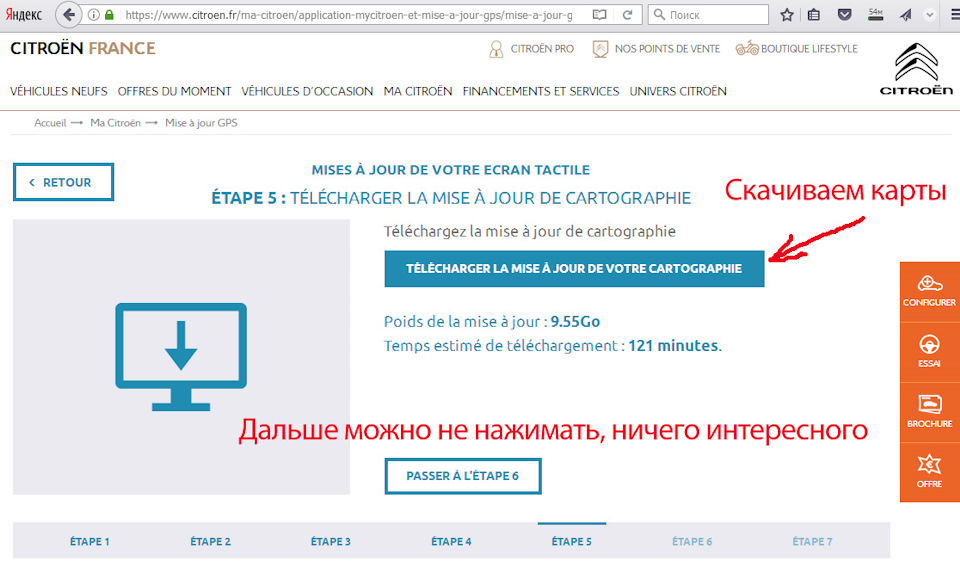960x567 pixels.
Task: Open site info via the circled i icon
Action: [x=94, y=15]
